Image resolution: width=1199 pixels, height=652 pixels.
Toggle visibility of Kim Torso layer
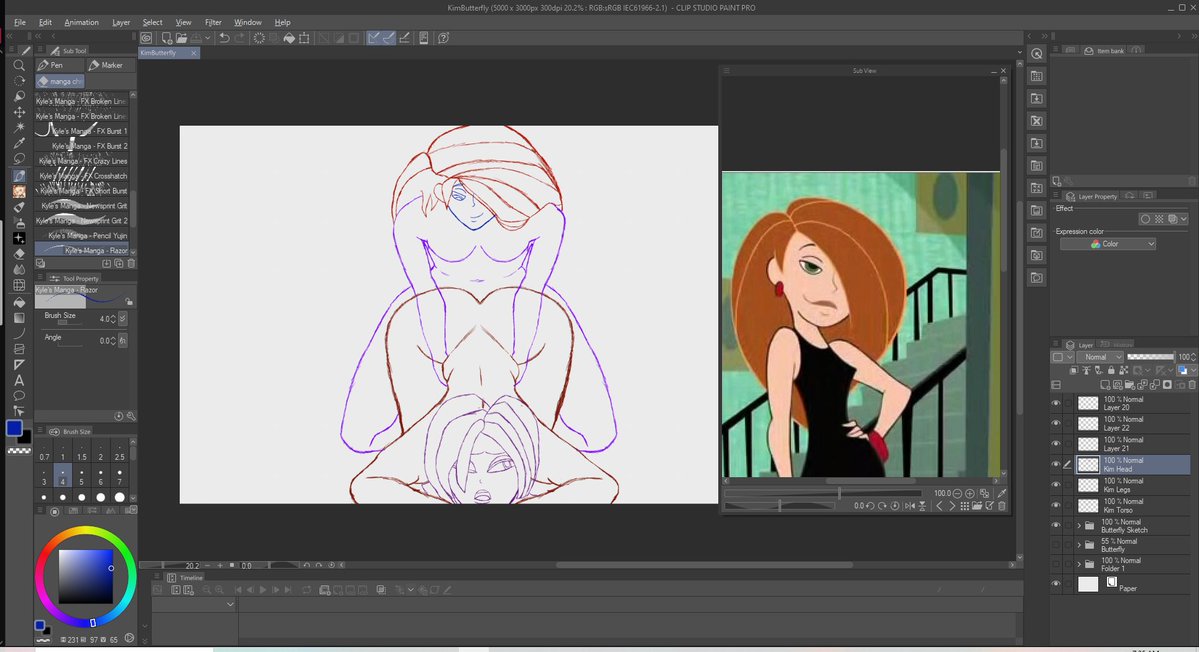pos(1056,505)
